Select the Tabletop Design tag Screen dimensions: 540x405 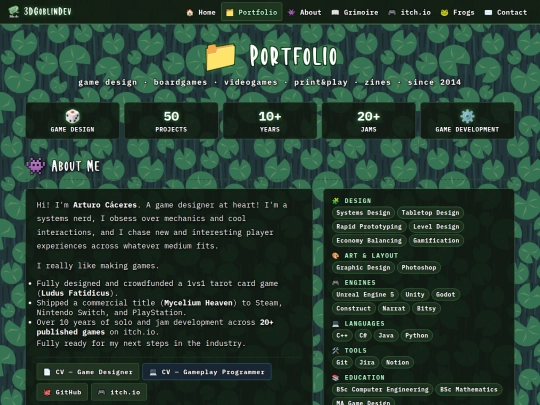430,213
